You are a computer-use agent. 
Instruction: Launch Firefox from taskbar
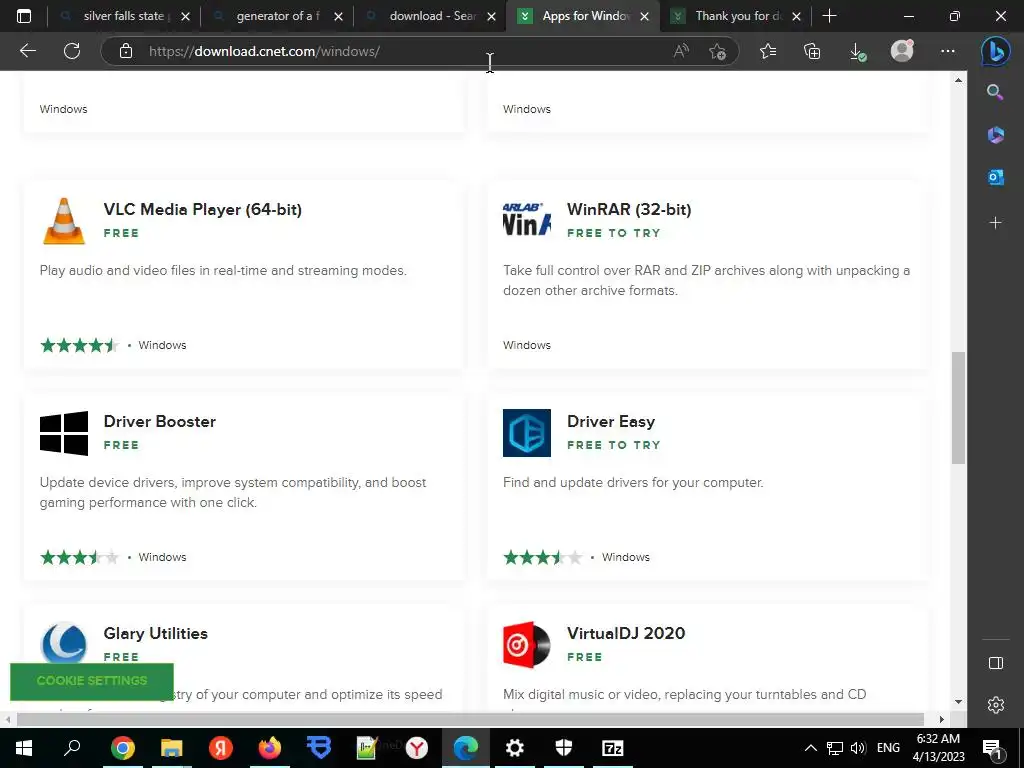(269, 748)
